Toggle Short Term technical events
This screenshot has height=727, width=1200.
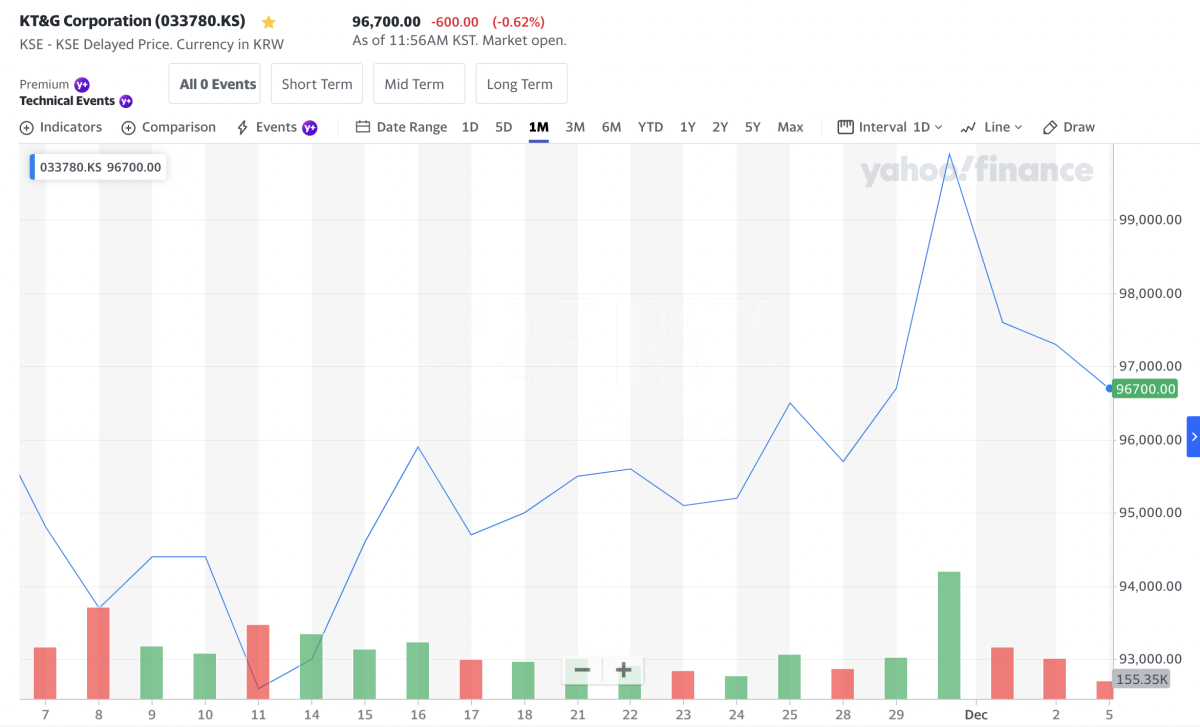pos(317,84)
